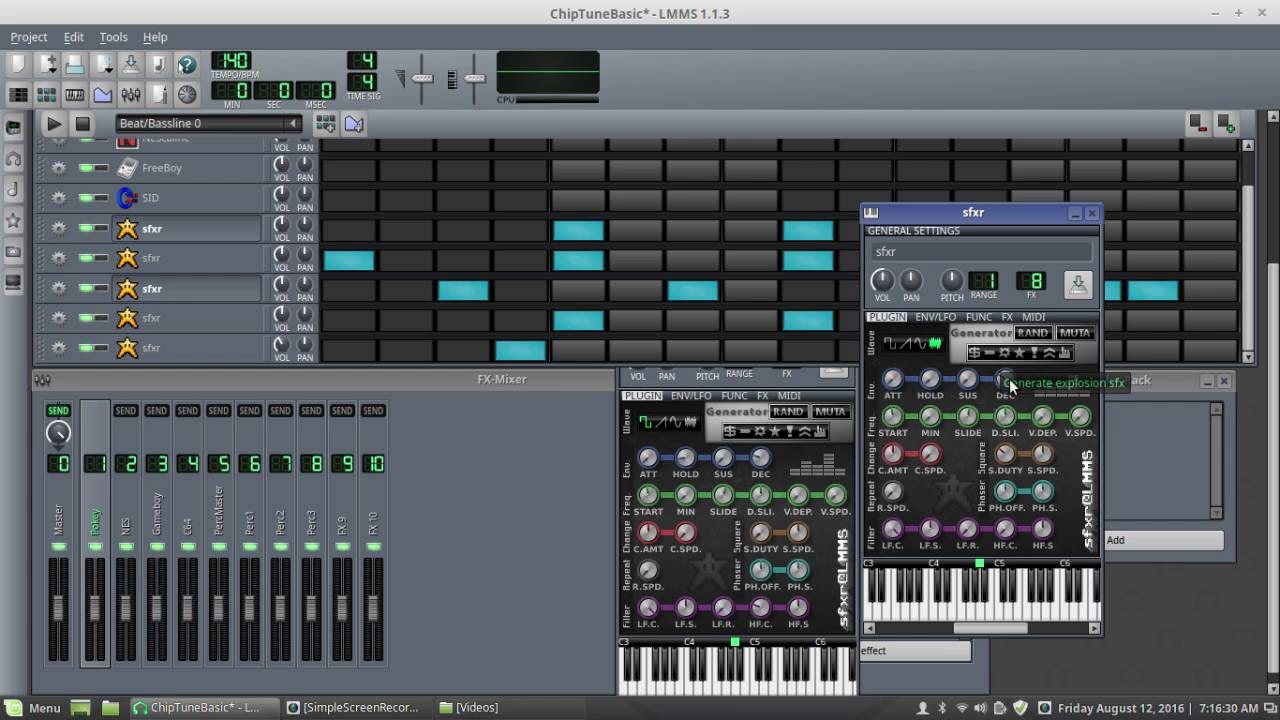Image resolution: width=1280 pixels, height=720 pixels.
Task: Click the sfxr piano keyboard's horizontal scrollbar
Action: coord(980,628)
